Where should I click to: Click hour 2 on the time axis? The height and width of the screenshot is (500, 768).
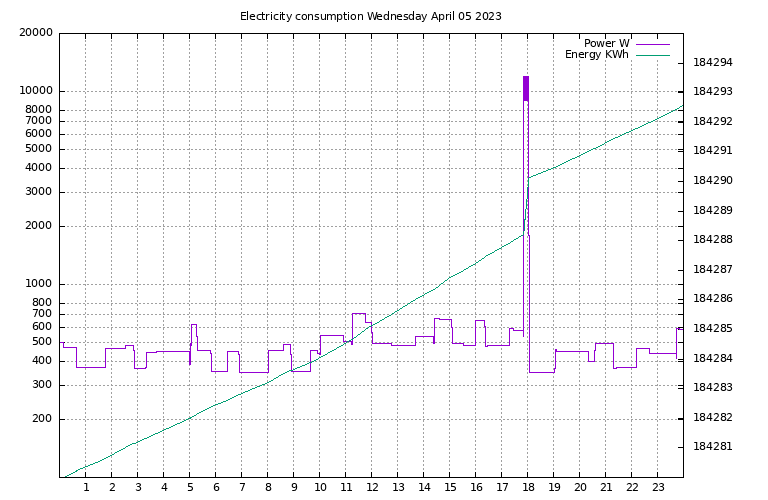coord(112,487)
